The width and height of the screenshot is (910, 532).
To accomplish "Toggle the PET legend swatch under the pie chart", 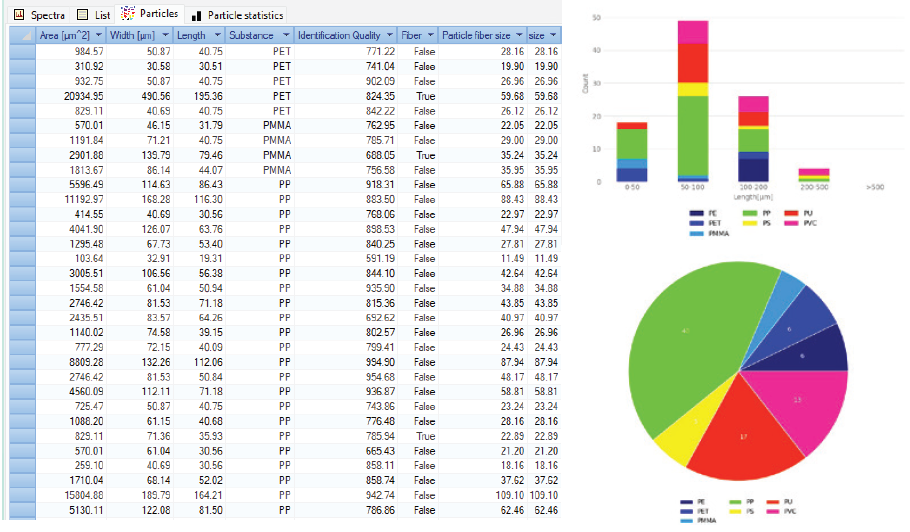I will click(x=687, y=512).
